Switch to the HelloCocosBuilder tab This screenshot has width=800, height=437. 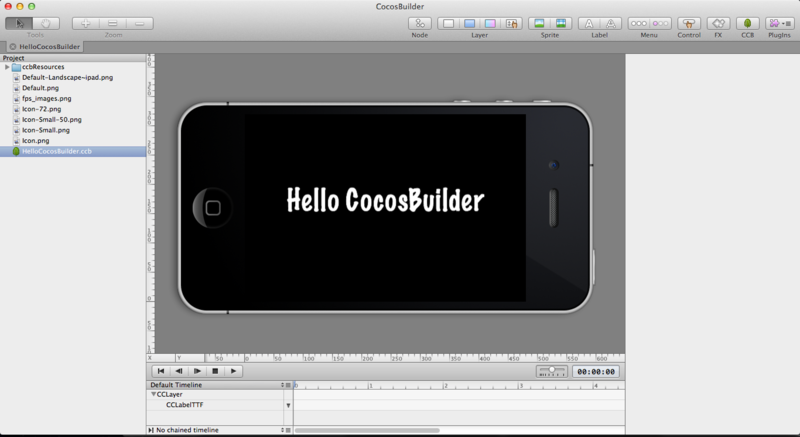click(x=49, y=46)
